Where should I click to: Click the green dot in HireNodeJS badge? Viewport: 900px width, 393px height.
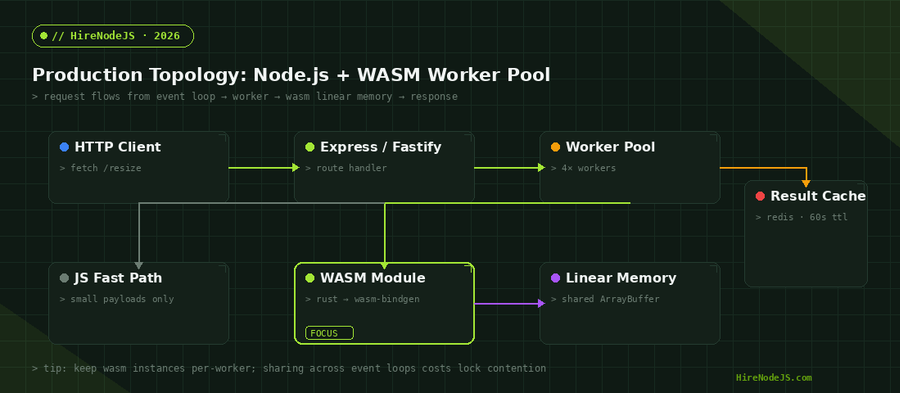point(44,36)
